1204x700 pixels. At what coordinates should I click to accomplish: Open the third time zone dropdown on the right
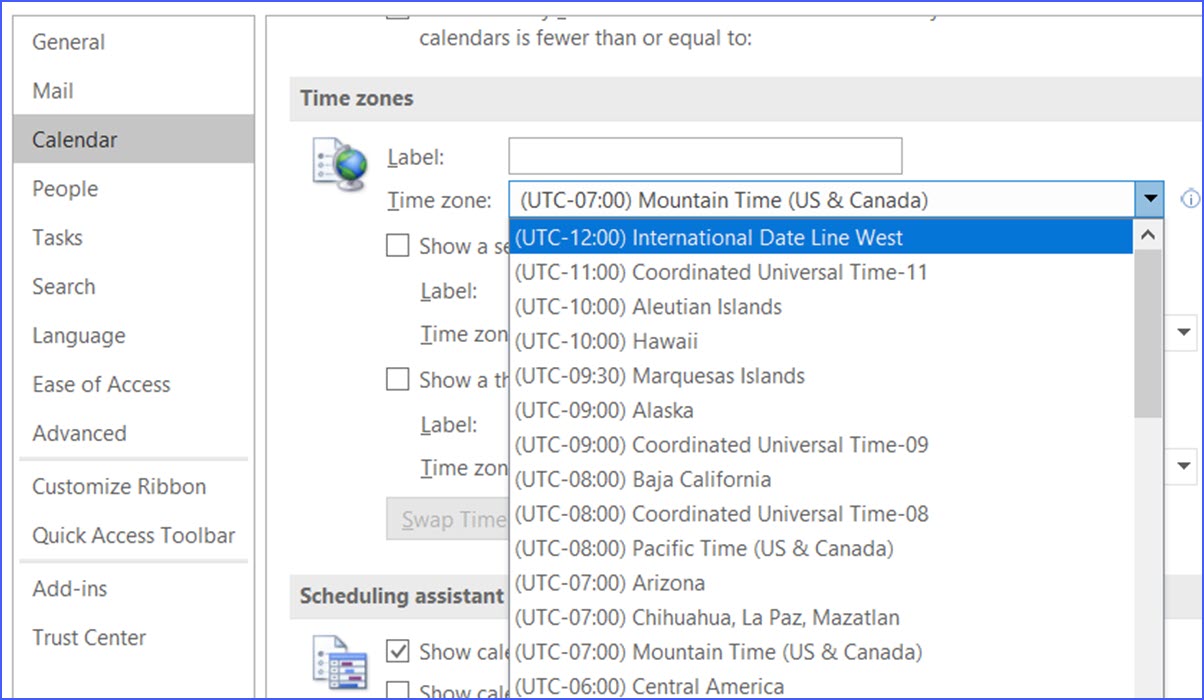(1184, 466)
